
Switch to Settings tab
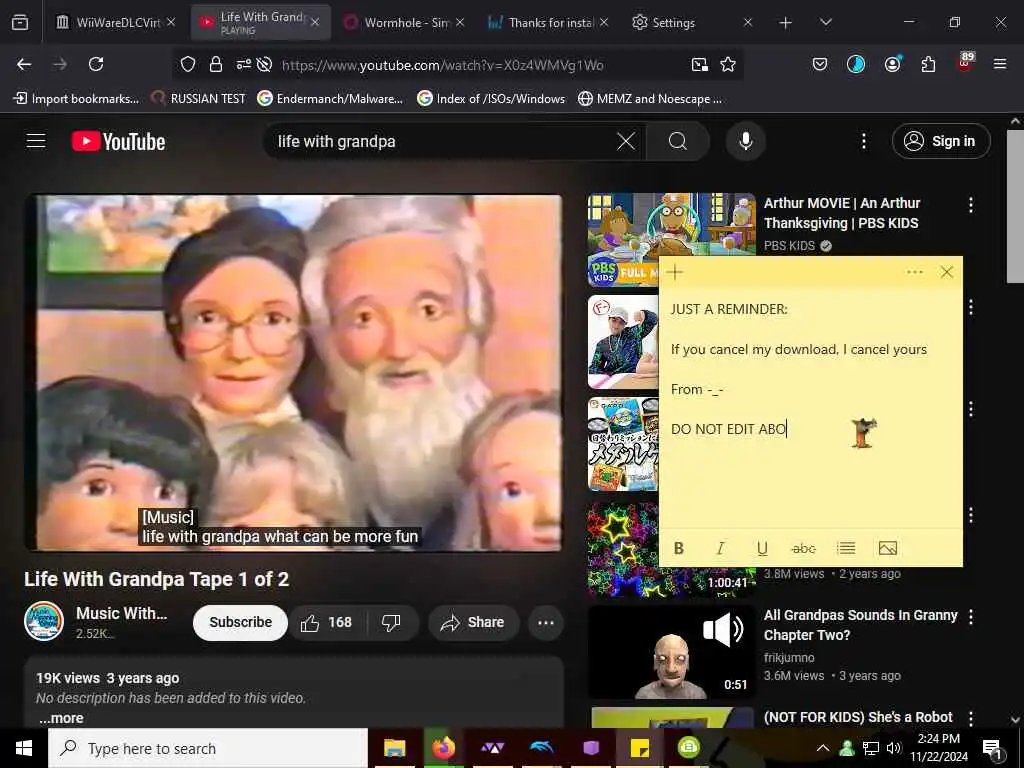click(x=692, y=23)
